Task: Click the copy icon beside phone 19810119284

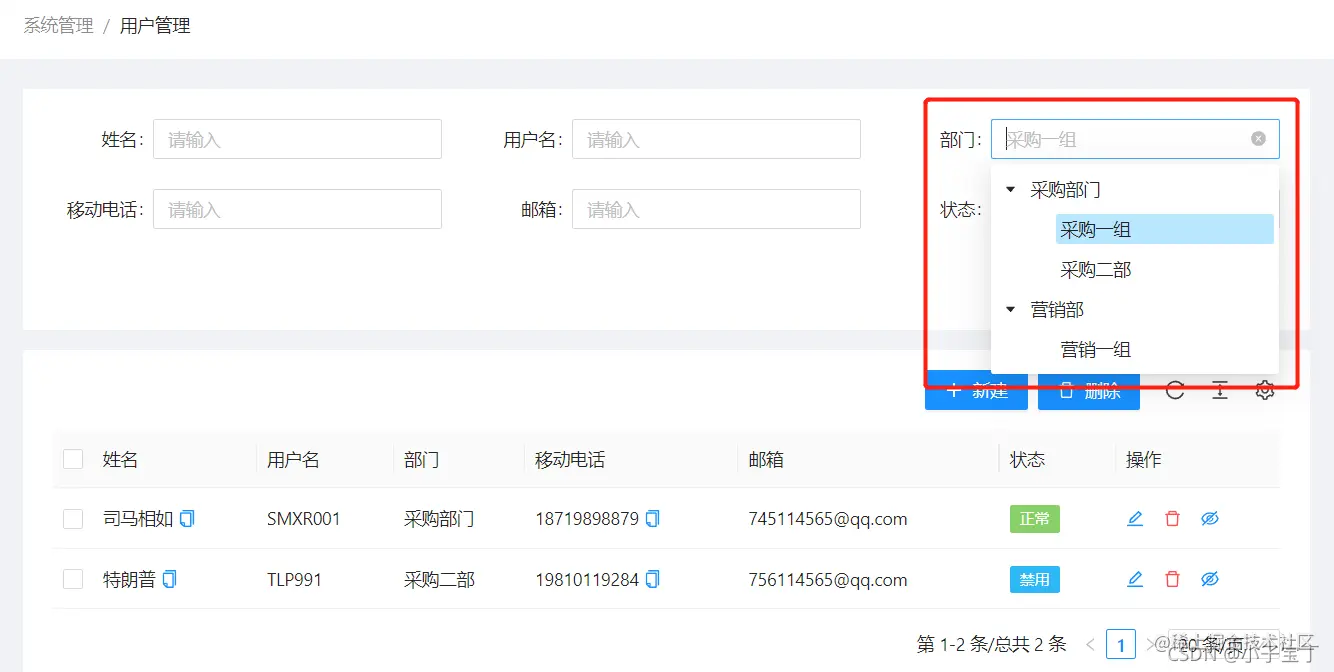Action: tap(651, 578)
